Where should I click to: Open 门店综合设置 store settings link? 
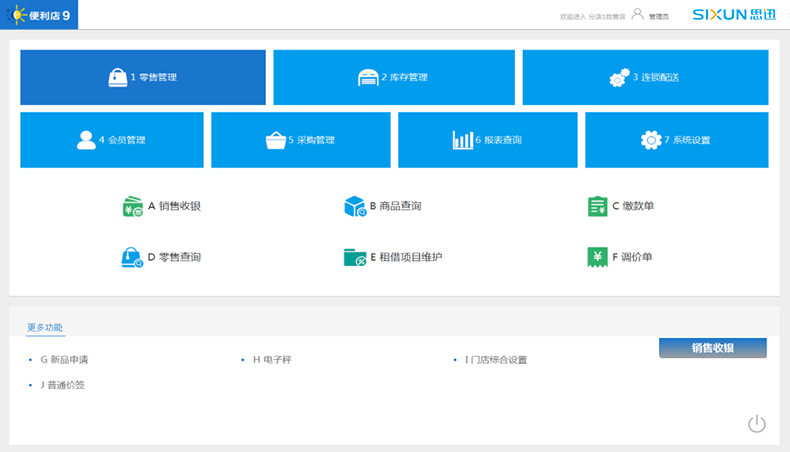click(x=495, y=359)
